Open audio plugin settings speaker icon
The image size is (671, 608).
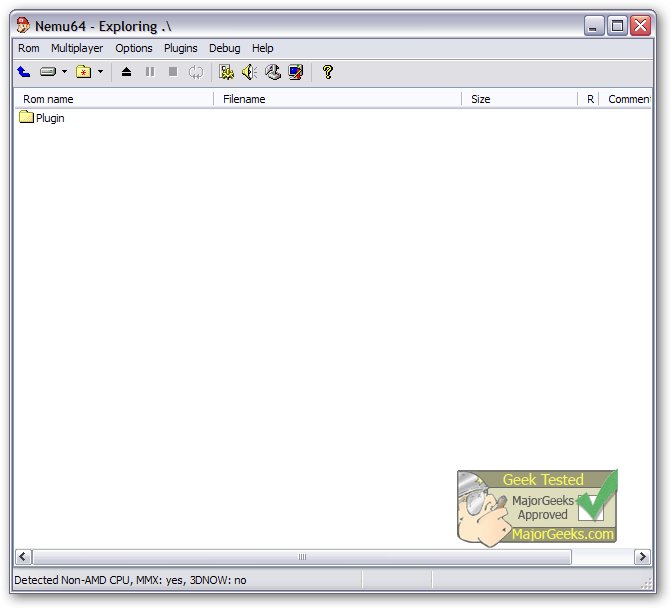click(x=249, y=72)
